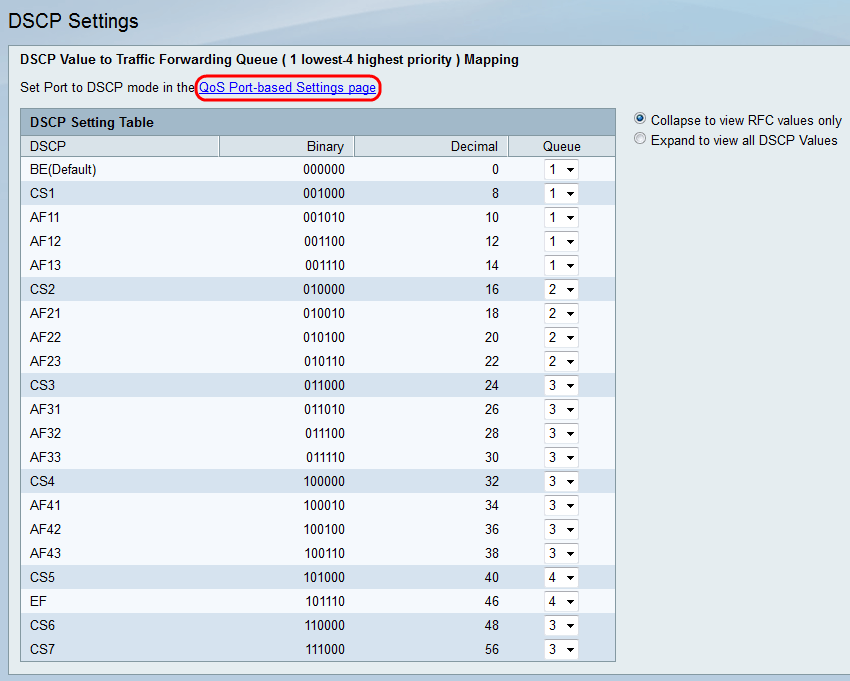Click the DSCP Setting Table title

click(x=92, y=123)
